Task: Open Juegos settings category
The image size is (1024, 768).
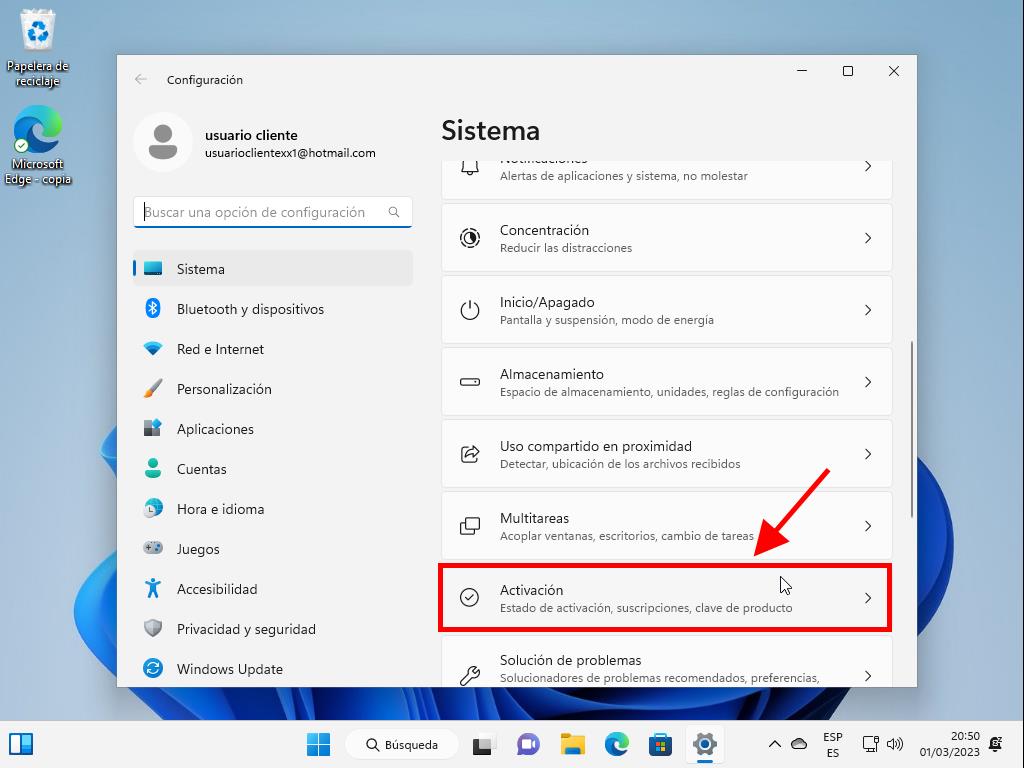Action: pos(198,549)
